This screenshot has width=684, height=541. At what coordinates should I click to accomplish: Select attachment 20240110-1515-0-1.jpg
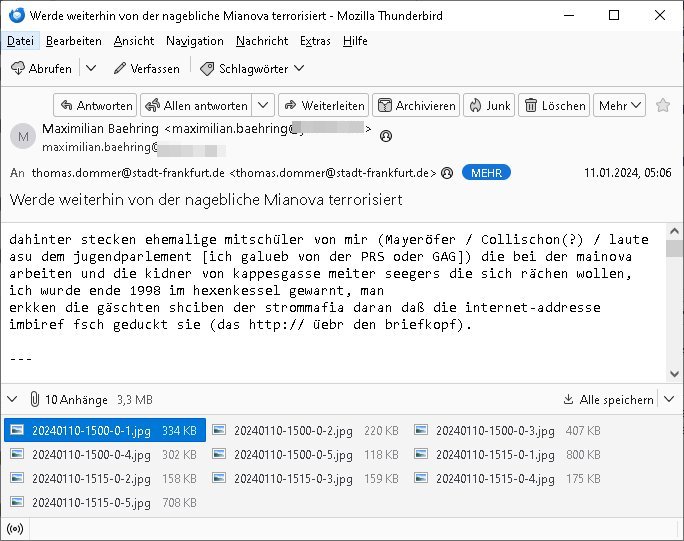pos(498,454)
